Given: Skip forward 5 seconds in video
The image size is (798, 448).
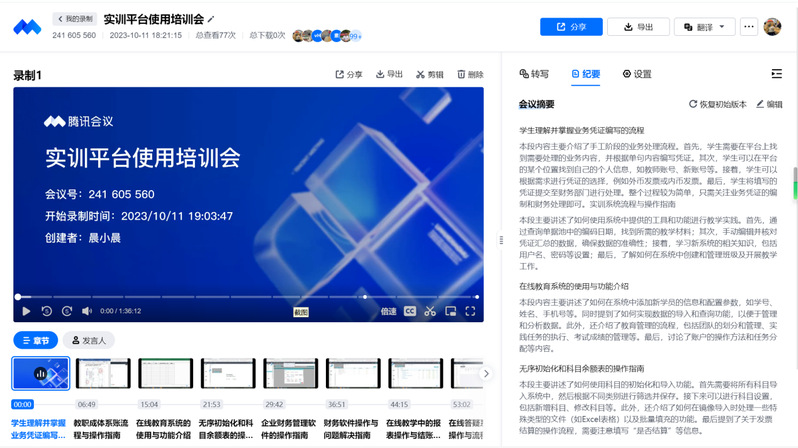Looking at the screenshot, I should (x=67, y=311).
